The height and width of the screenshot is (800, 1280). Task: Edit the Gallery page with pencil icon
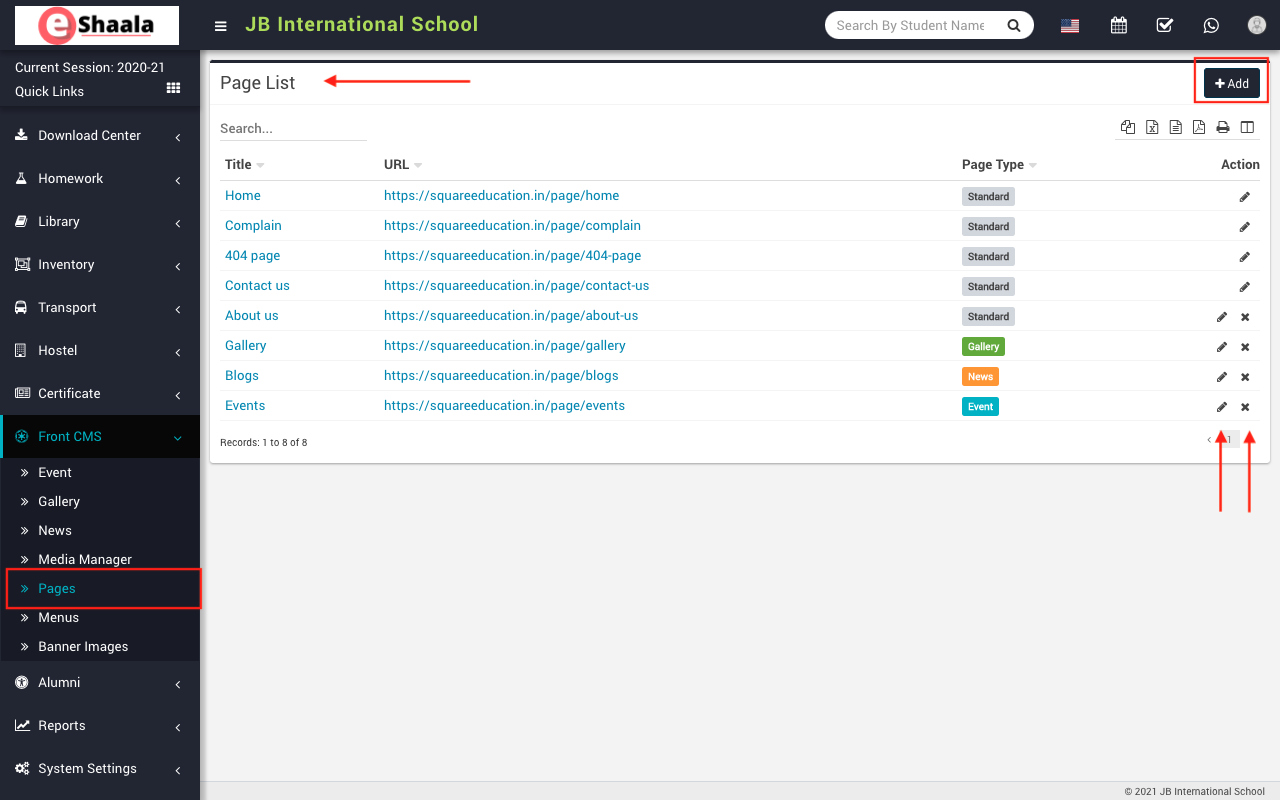pos(1221,347)
